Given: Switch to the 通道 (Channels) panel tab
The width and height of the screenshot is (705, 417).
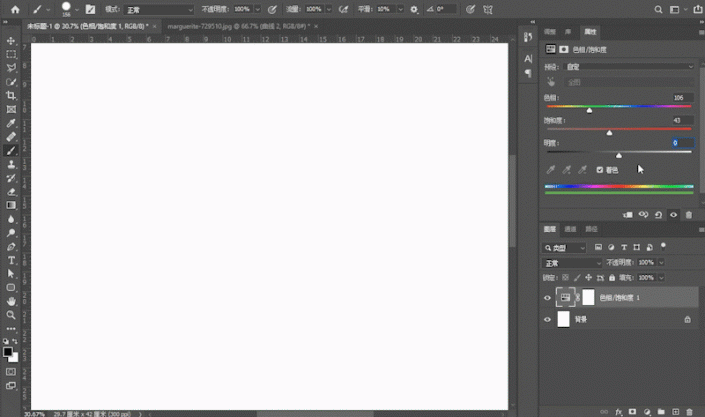Looking at the screenshot, I should point(570,229).
